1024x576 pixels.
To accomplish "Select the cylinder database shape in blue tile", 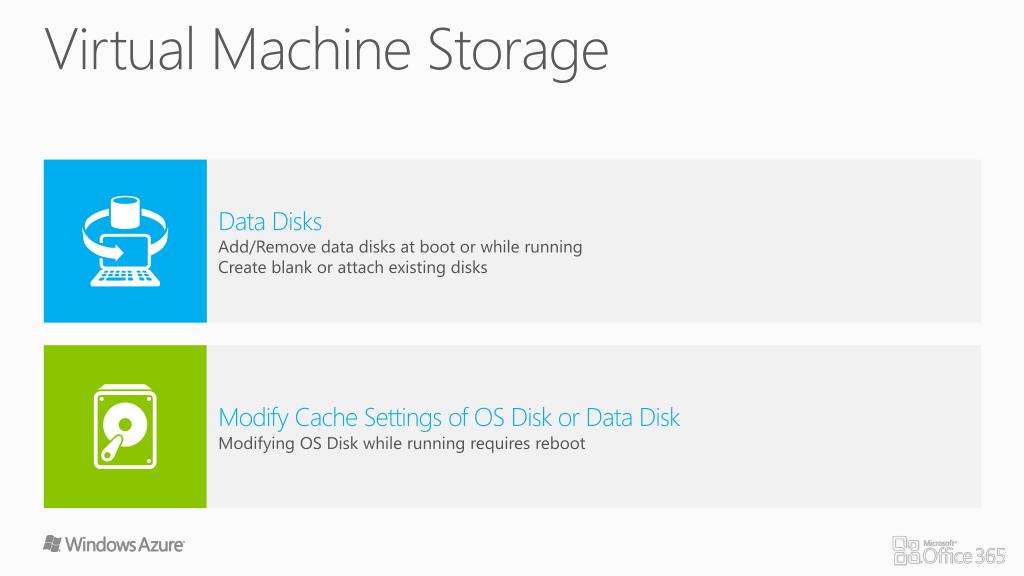I will [x=125, y=212].
